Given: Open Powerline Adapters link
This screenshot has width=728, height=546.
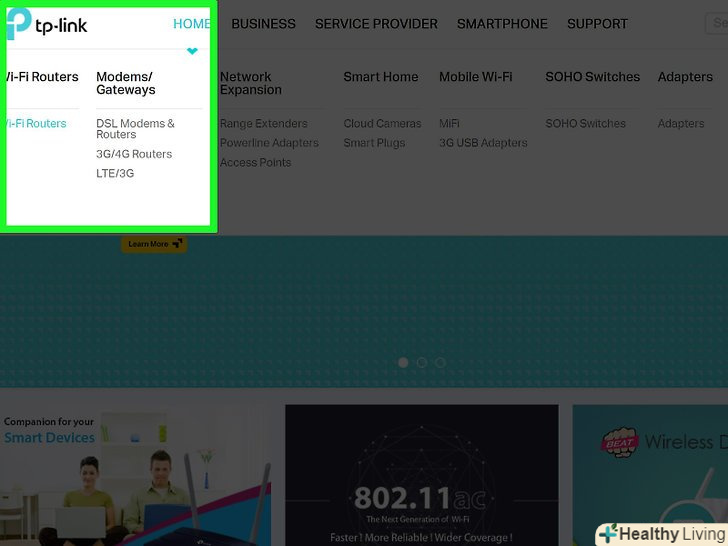Looking at the screenshot, I should [x=269, y=143].
